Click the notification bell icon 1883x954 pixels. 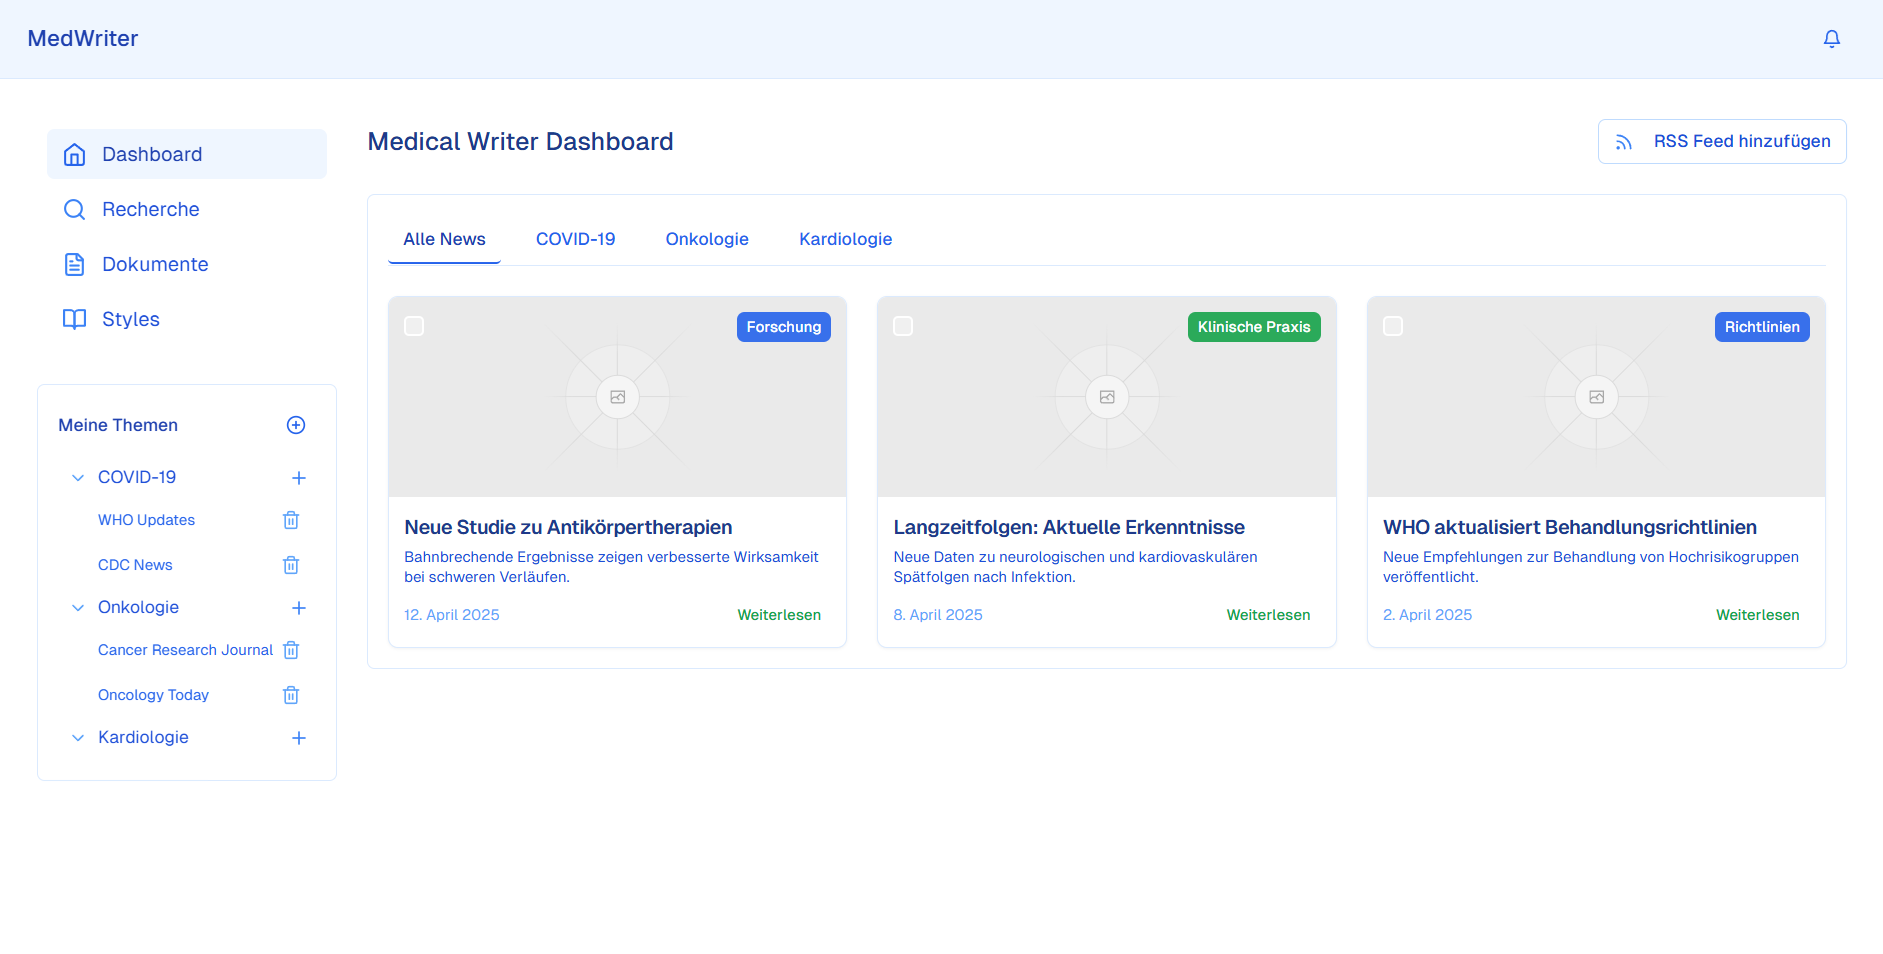(x=1832, y=38)
